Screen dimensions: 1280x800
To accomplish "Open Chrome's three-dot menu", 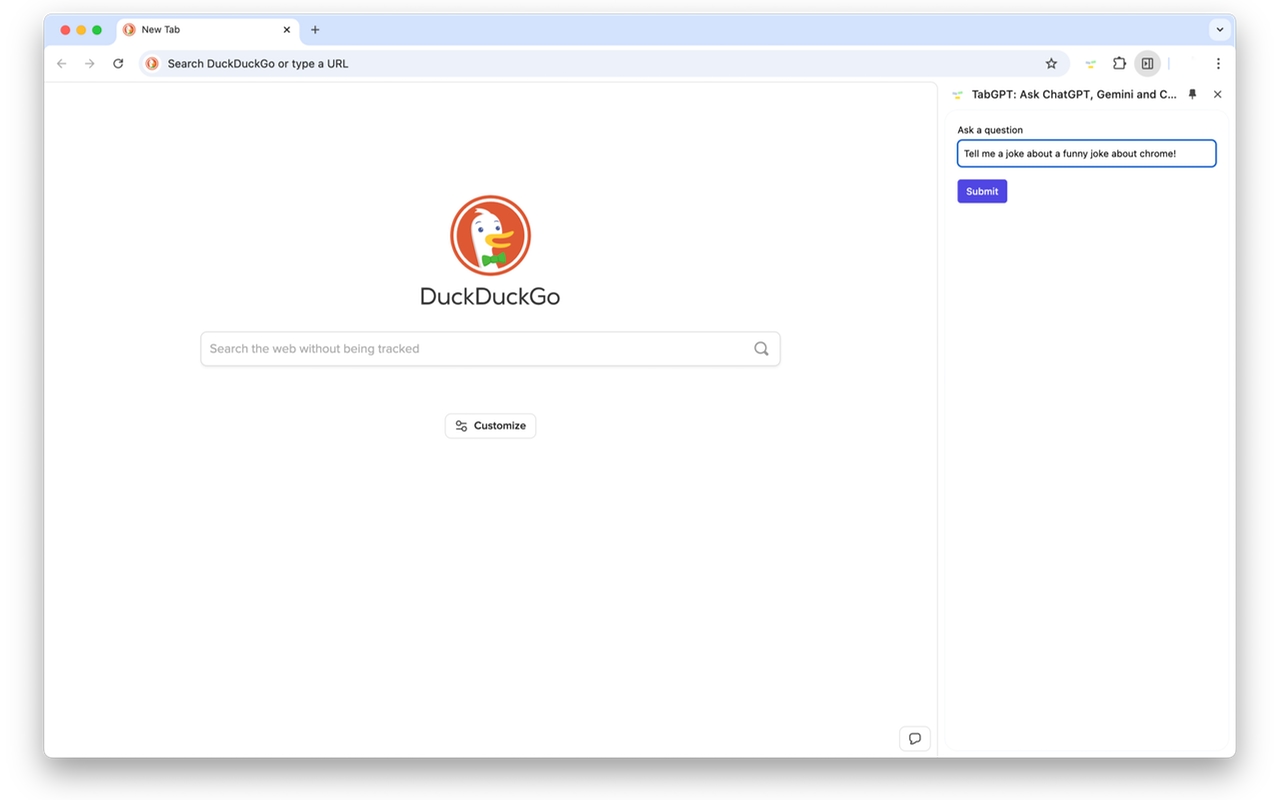I will tap(1218, 63).
